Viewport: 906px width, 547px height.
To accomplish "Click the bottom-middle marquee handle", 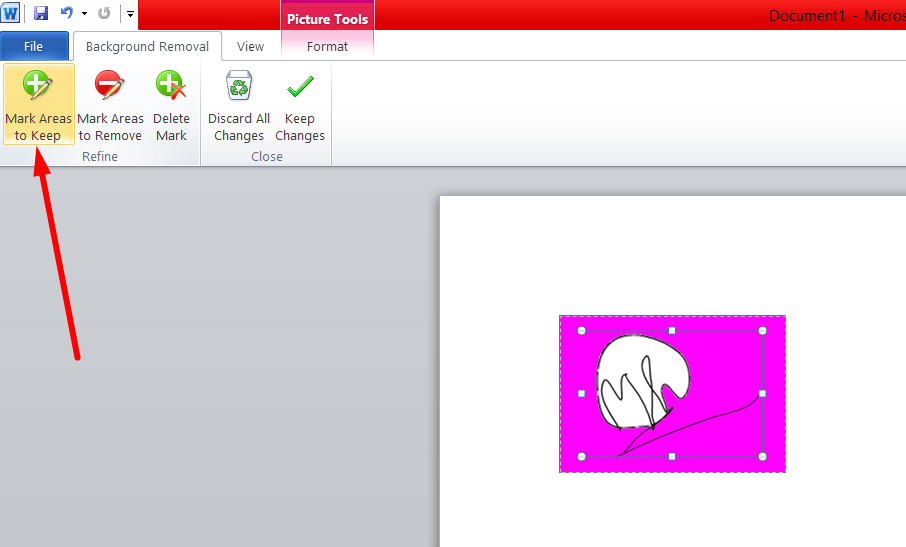I will [x=672, y=456].
